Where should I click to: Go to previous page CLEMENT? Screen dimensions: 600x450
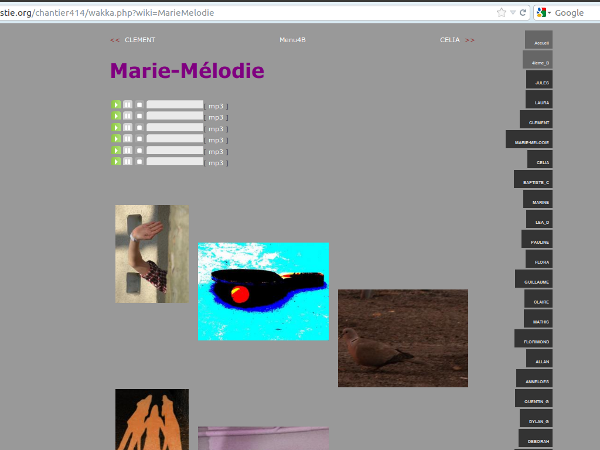[x=139, y=40]
